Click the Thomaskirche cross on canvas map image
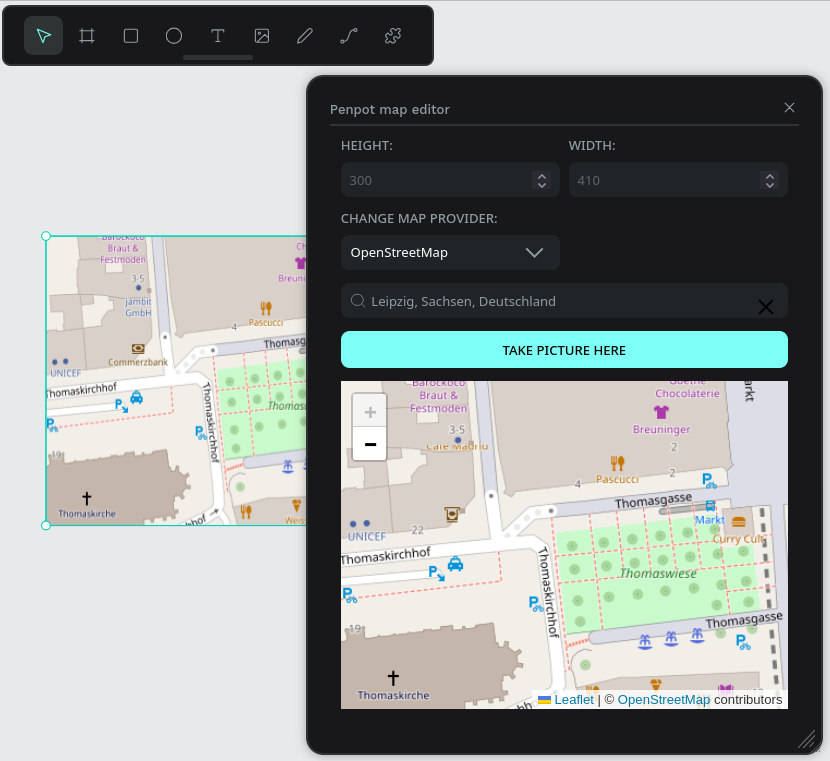830x761 pixels. (x=87, y=498)
